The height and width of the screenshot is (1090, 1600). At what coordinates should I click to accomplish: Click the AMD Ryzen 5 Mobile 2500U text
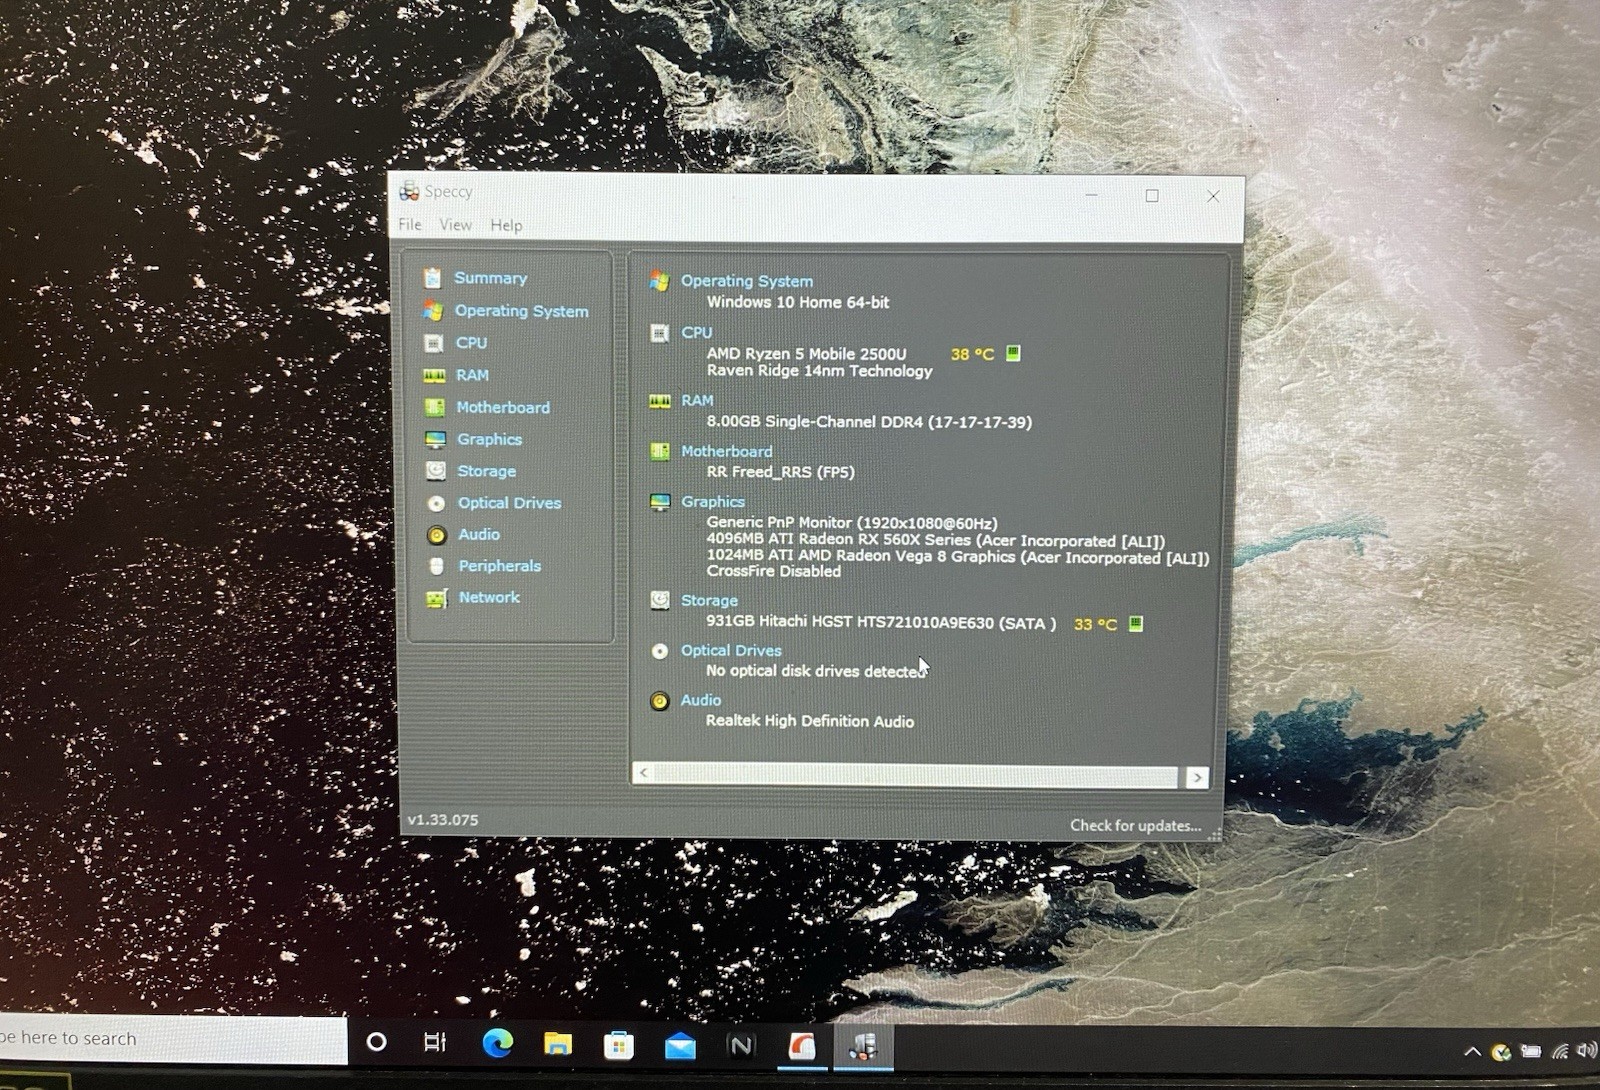pos(806,354)
